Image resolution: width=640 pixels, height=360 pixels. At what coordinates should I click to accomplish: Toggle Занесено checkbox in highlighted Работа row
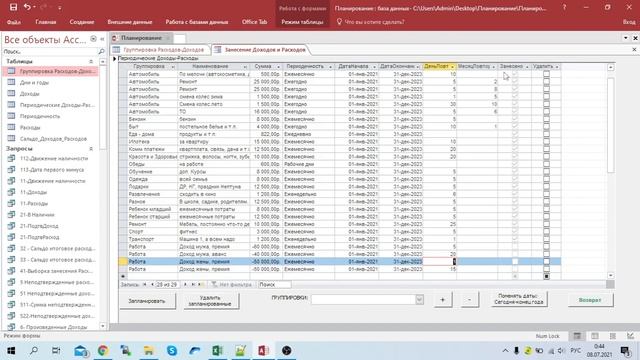tap(515, 262)
